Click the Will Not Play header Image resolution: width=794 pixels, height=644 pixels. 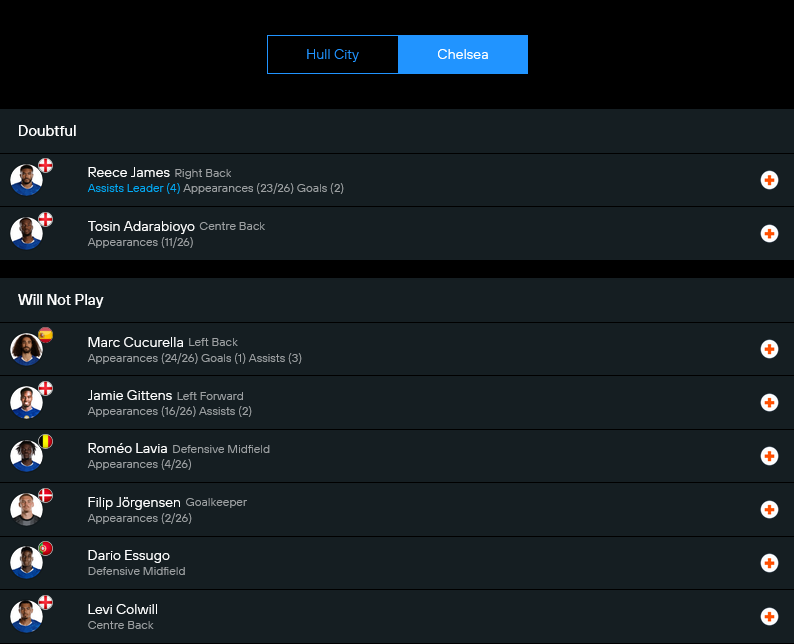[60, 300]
